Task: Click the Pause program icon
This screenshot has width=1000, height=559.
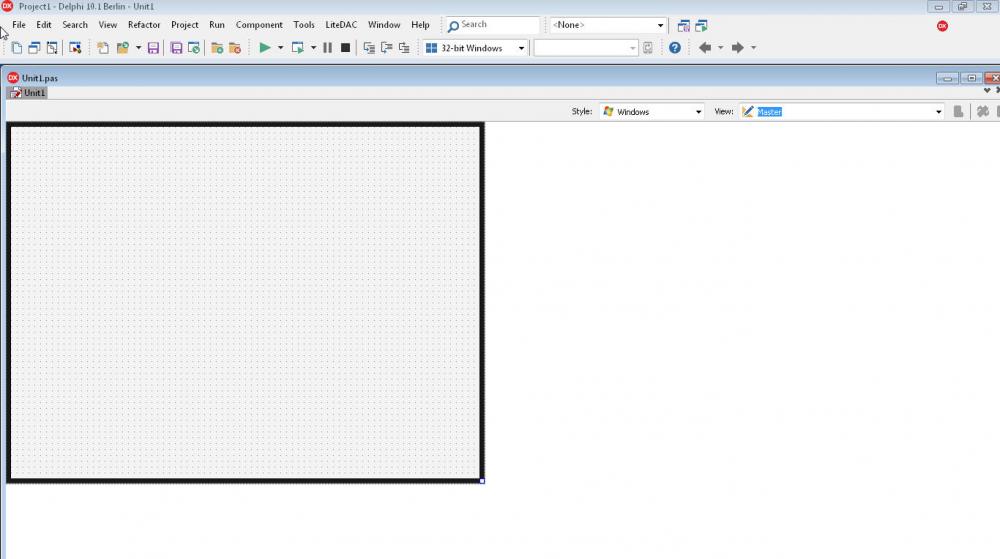Action: click(328, 48)
